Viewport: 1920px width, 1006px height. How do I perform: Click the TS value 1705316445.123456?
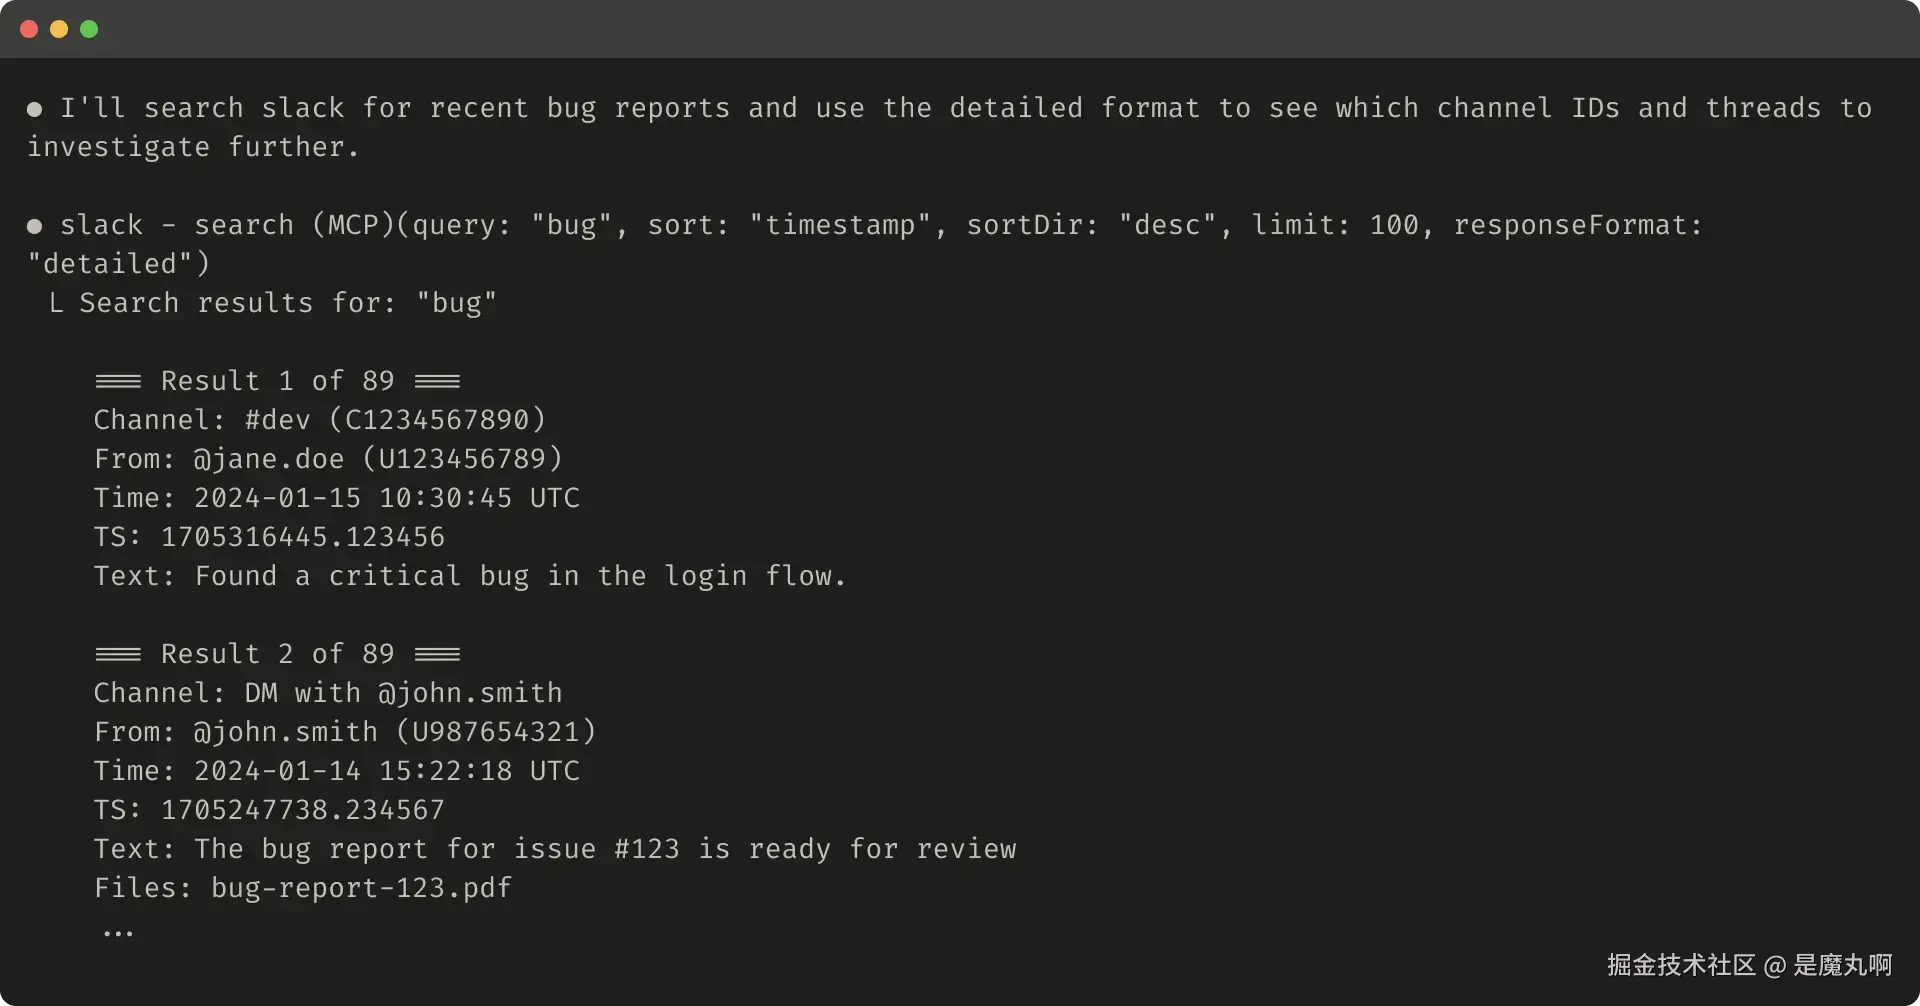(303, 537)
